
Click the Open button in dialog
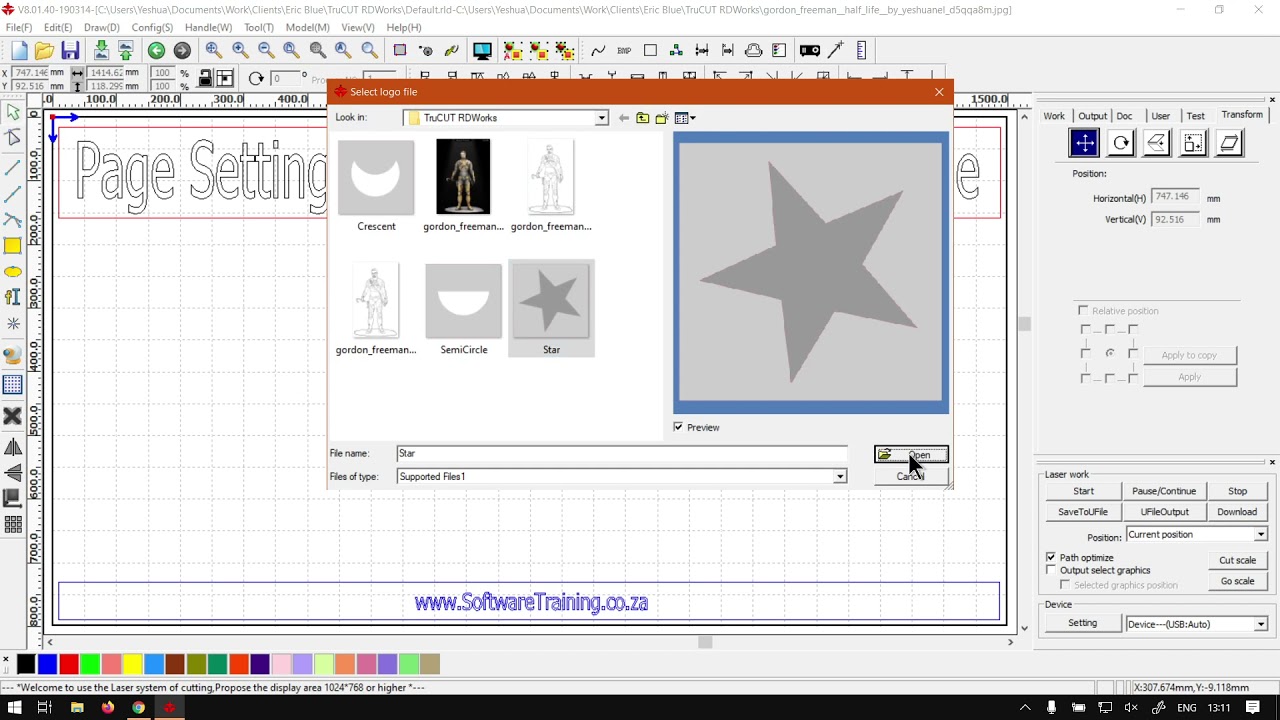click(x=911, y=455)
